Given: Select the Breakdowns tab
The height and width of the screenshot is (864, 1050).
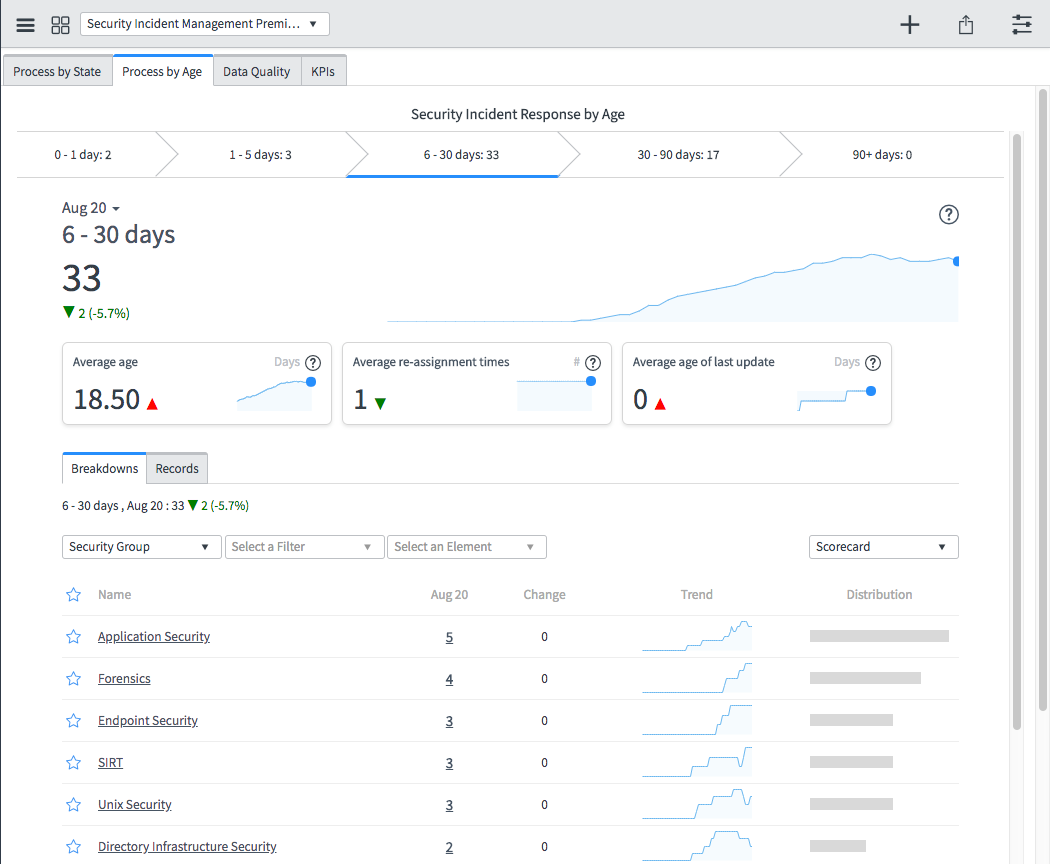Looking at the screenshot, I should pyautogui.click(x=104, y=468).
